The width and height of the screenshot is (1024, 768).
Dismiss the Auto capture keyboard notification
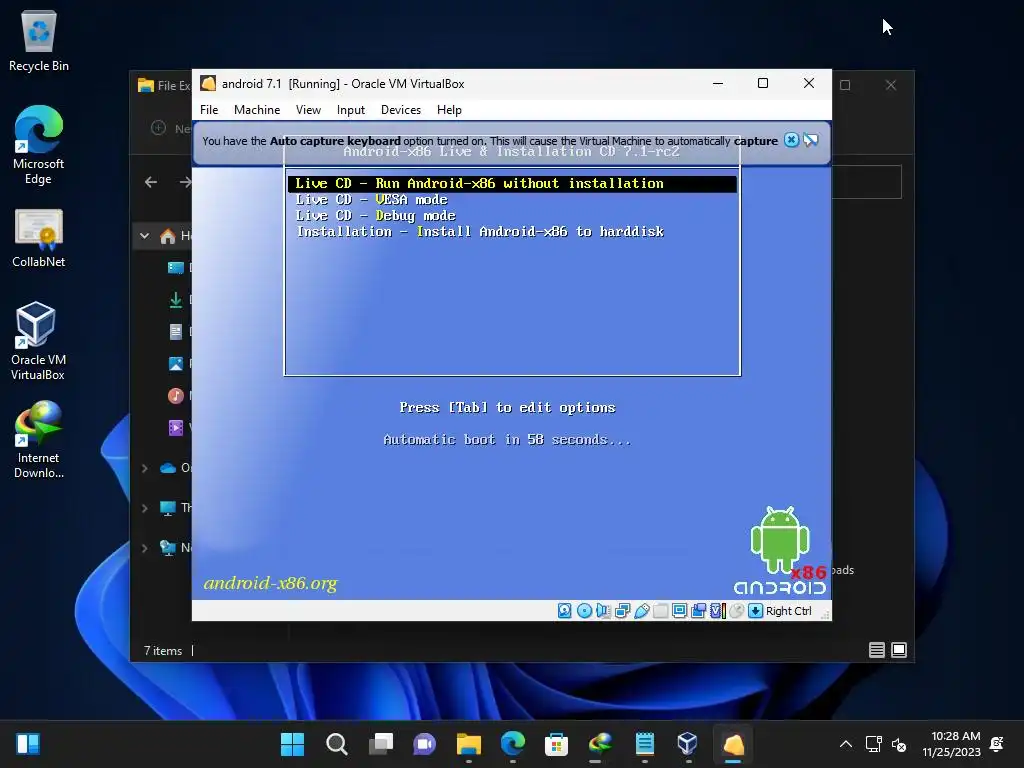coord(791,140)
